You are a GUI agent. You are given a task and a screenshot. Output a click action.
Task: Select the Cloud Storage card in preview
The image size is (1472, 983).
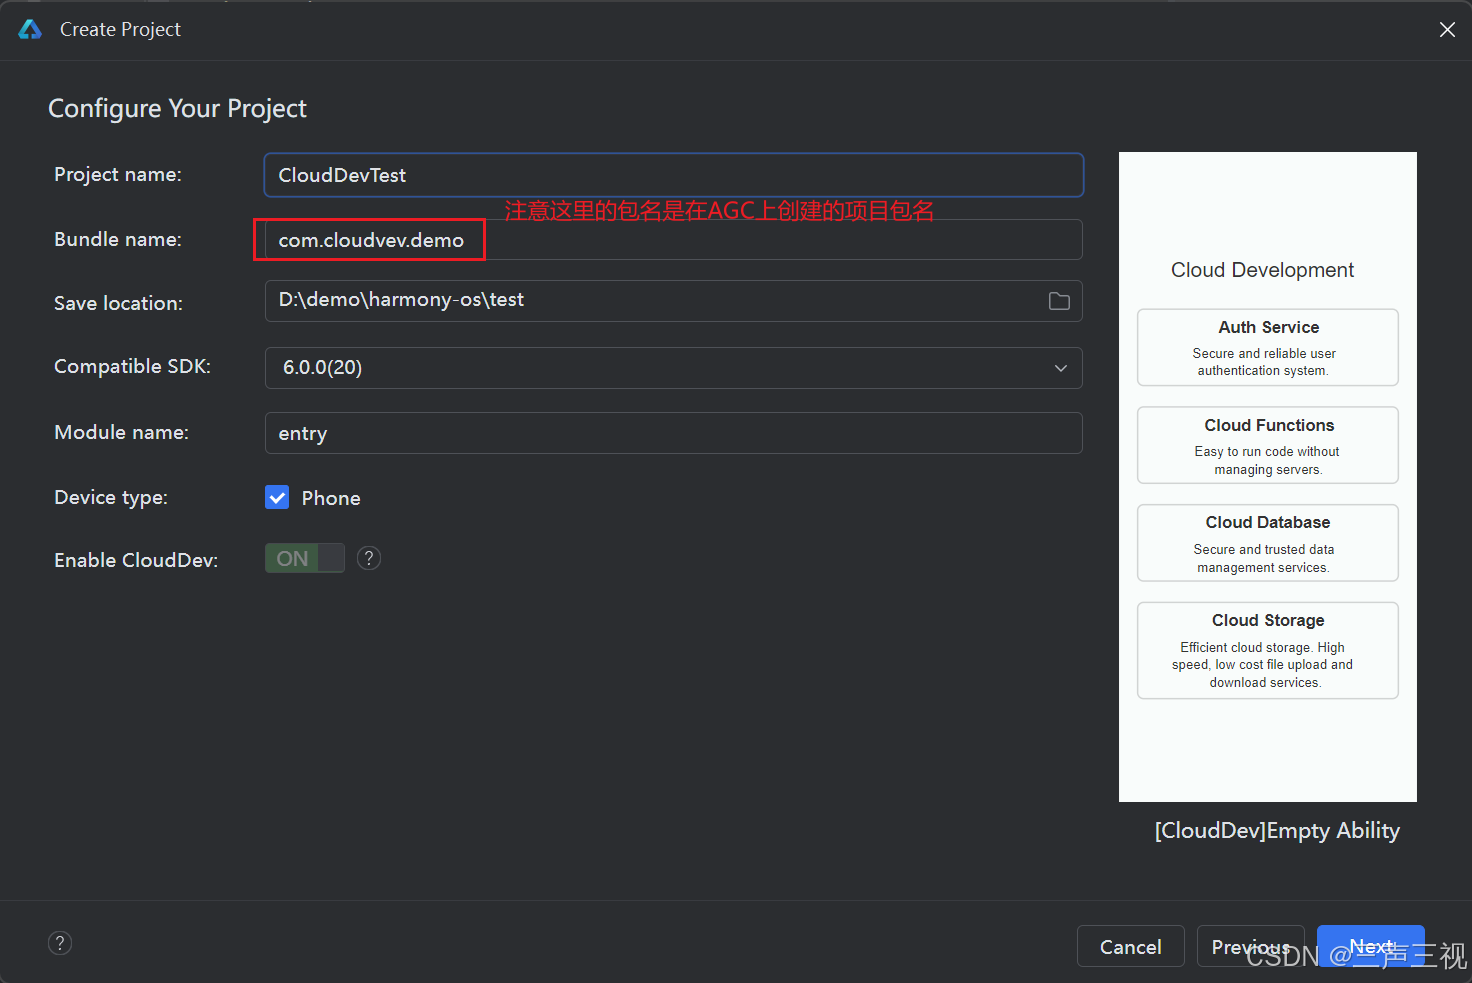1267,650
